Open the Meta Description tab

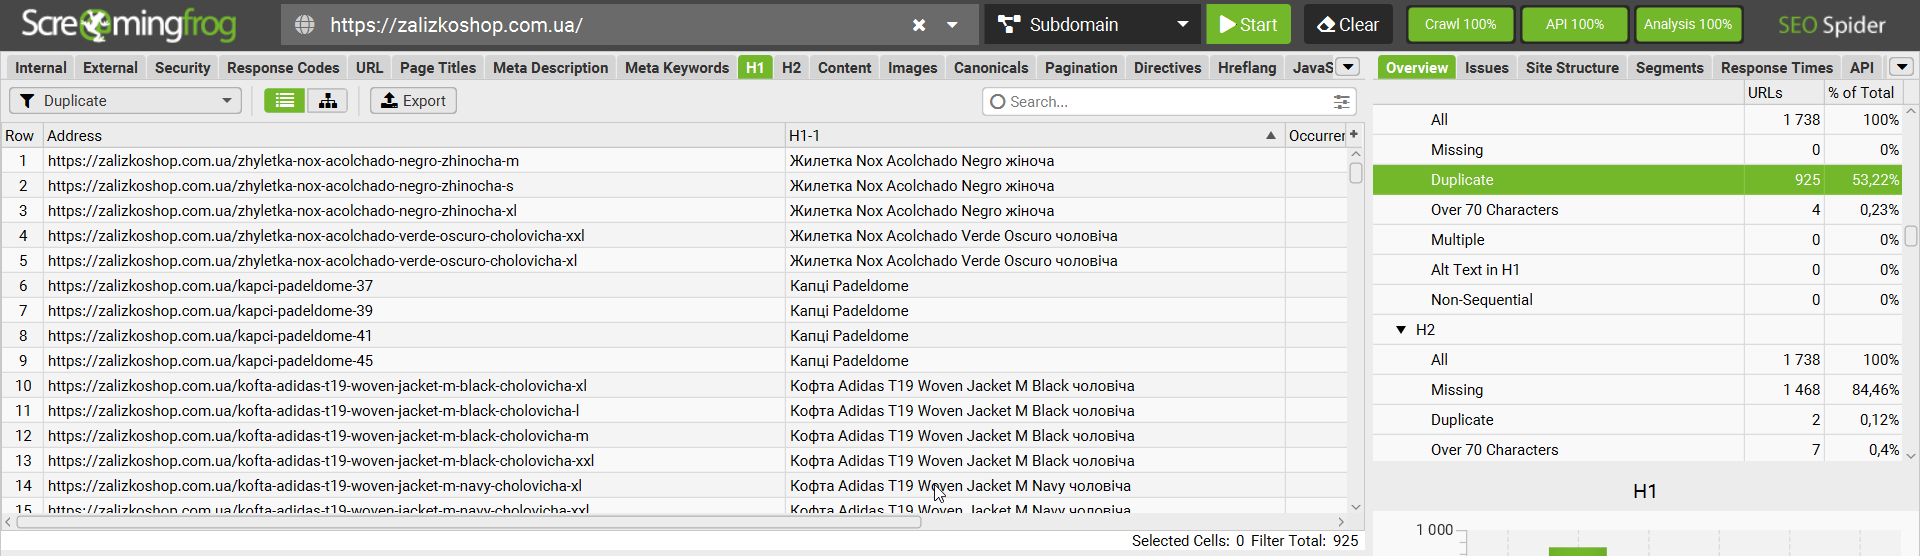click(x=550, y=67)
